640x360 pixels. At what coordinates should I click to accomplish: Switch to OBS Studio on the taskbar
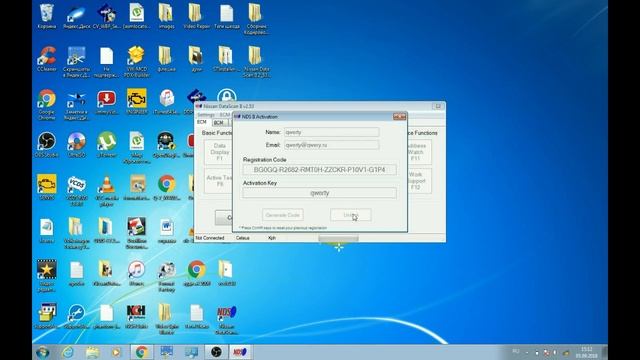(x=216, y=352)
